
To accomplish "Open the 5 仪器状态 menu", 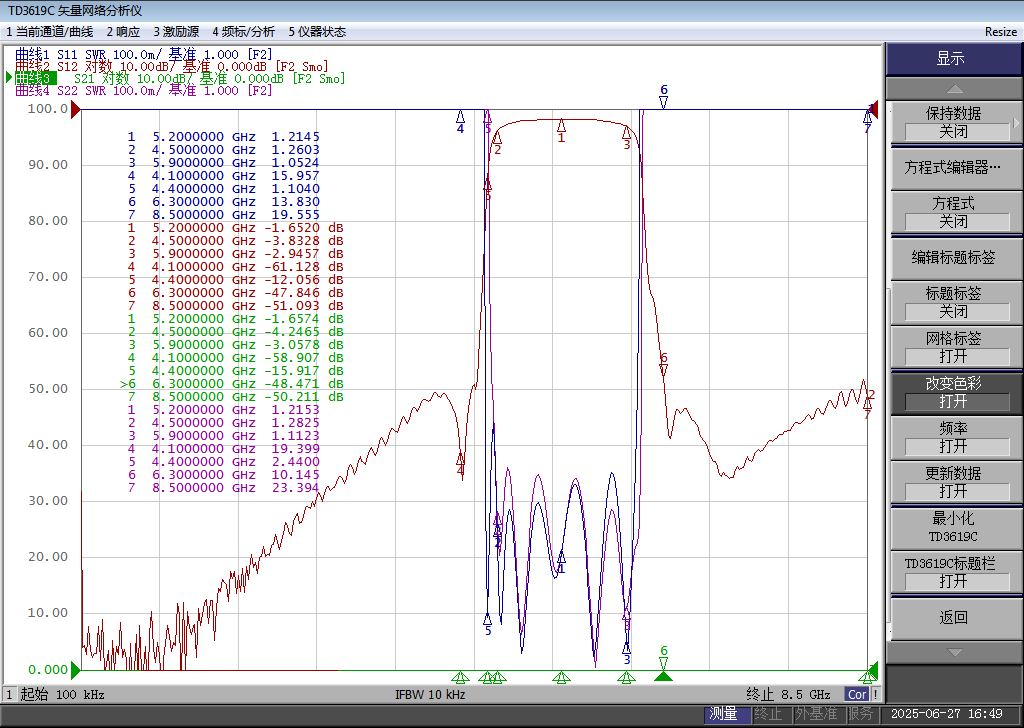I will [x=317, y=32].
